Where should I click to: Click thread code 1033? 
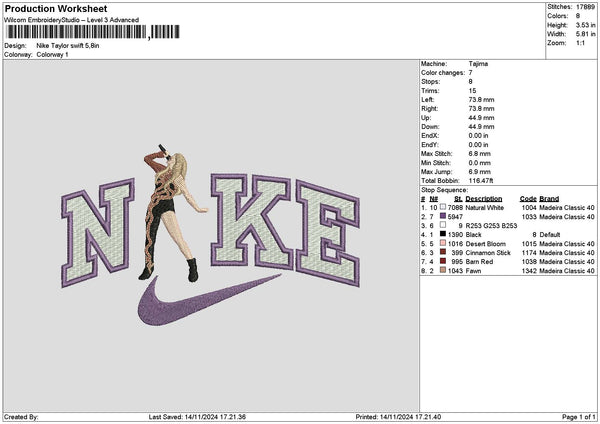point(529,217)
